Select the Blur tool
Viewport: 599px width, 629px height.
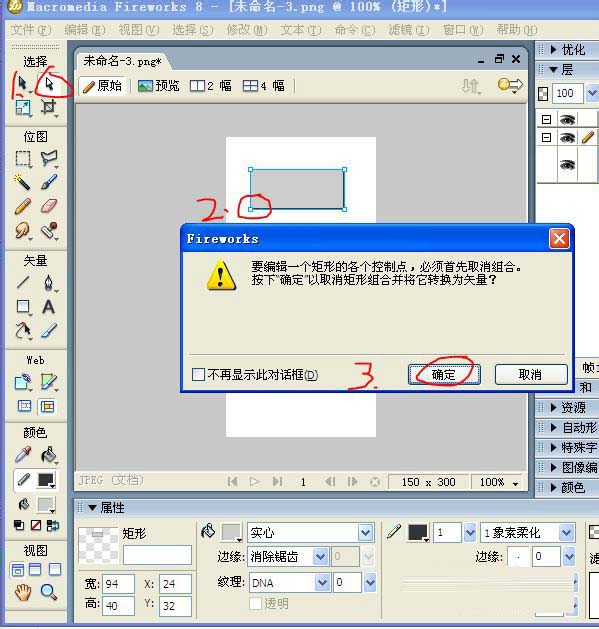pyautogui.click(x=22, y=230)
